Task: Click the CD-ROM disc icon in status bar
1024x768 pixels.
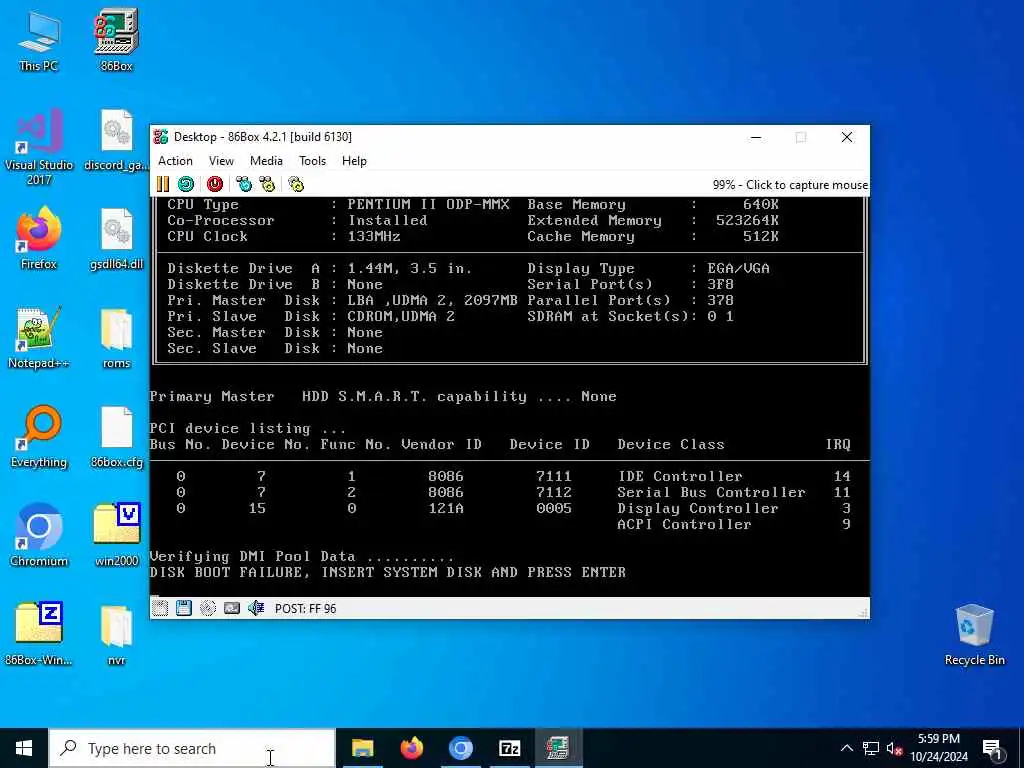Action: click(x=208, y=608)
